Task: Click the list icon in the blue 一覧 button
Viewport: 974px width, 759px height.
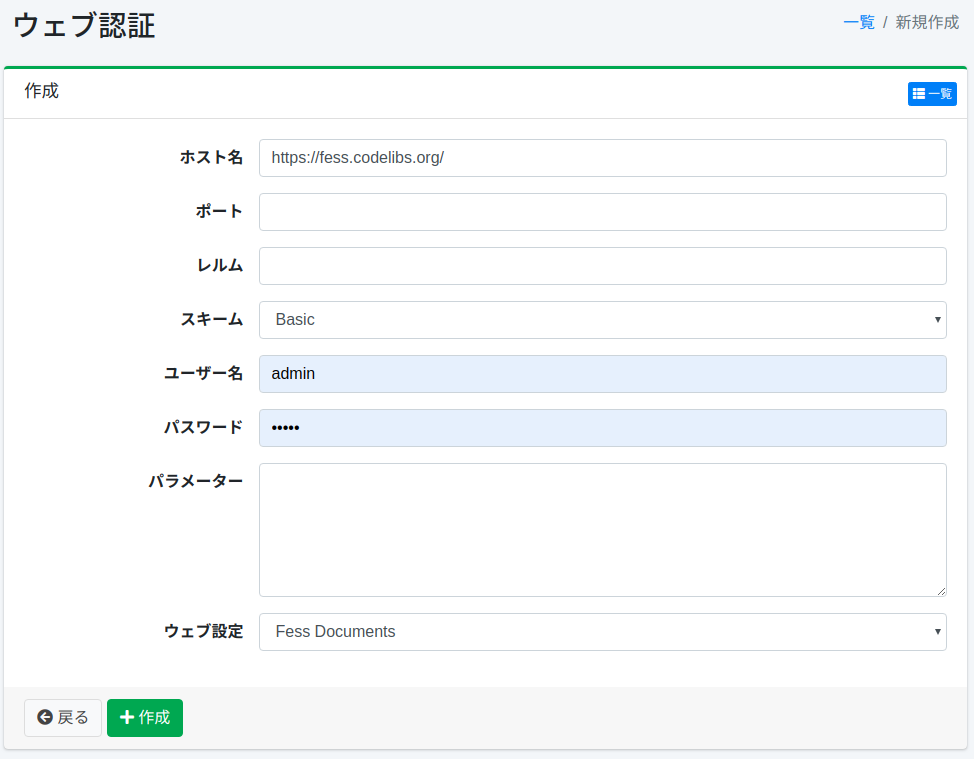Action: coord(919,94)
